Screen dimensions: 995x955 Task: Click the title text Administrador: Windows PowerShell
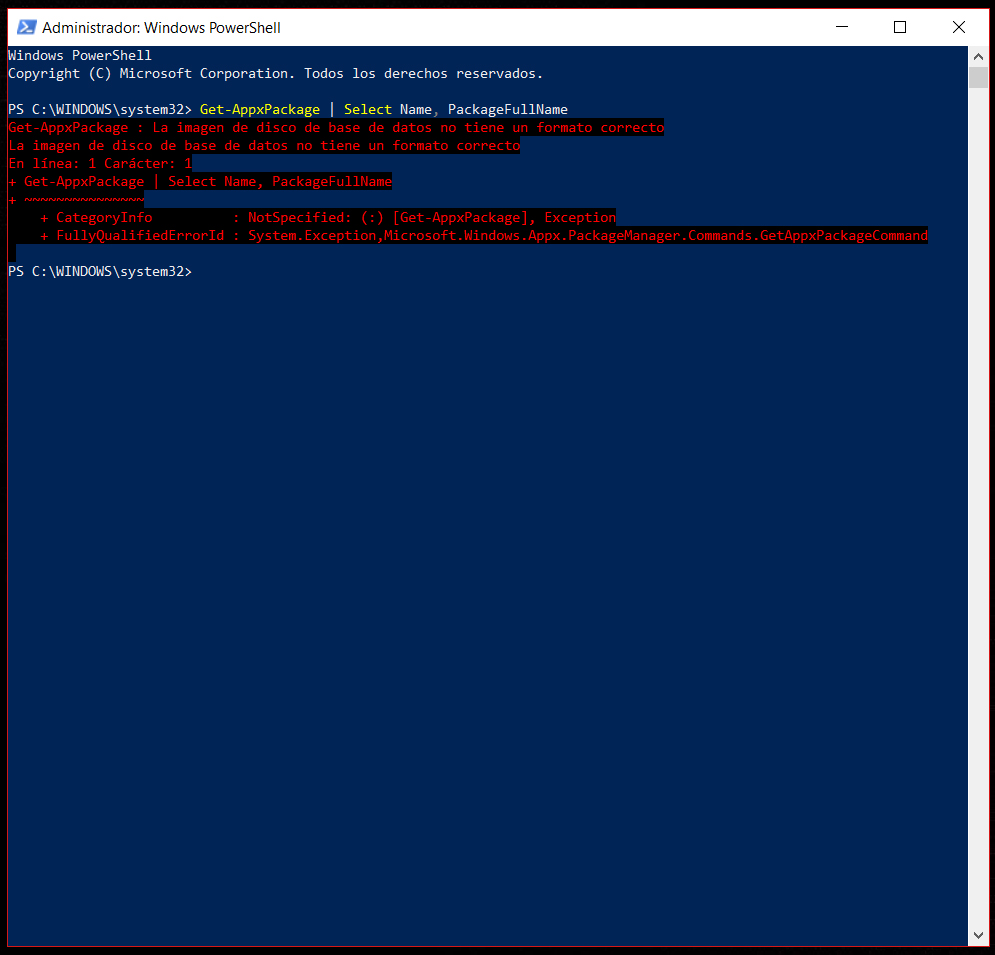click(161, 28)
